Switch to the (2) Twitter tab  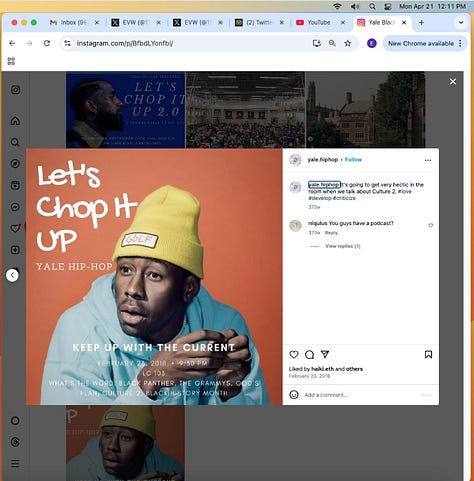[x=259, y=23]
